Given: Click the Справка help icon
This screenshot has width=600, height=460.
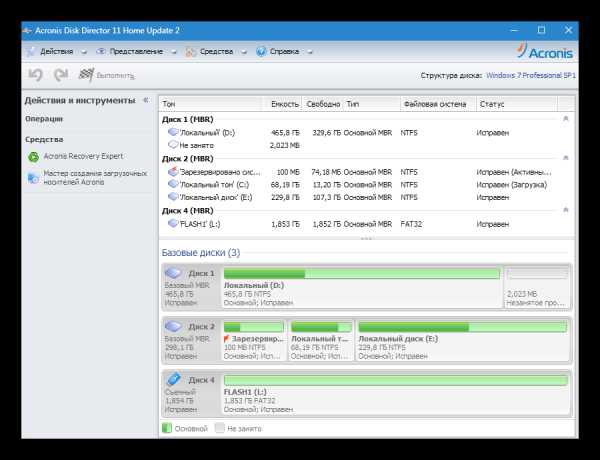Looking at the screenshot, I should 261,51.
